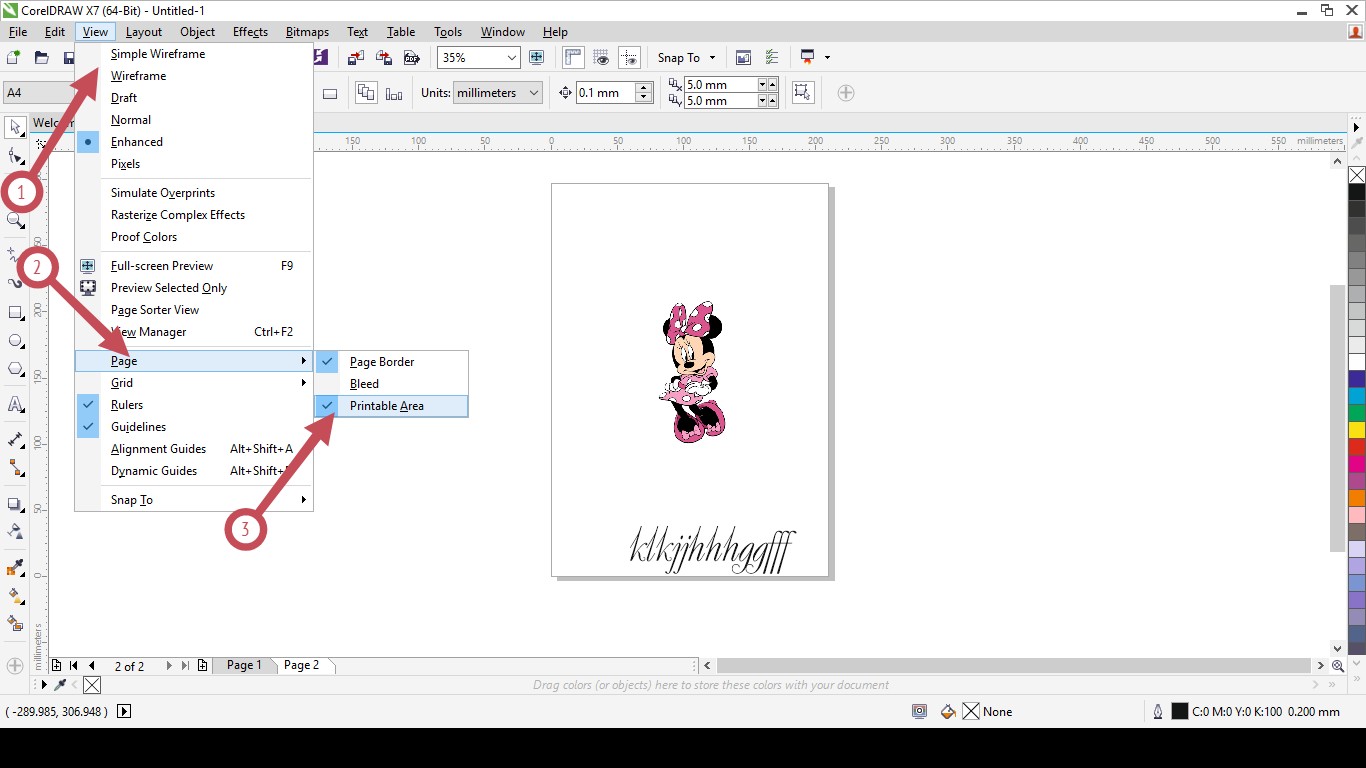Viewport: 1366px width, 768px height.
Task: Select the Smart Fill tool
Action: pos(15,623)
